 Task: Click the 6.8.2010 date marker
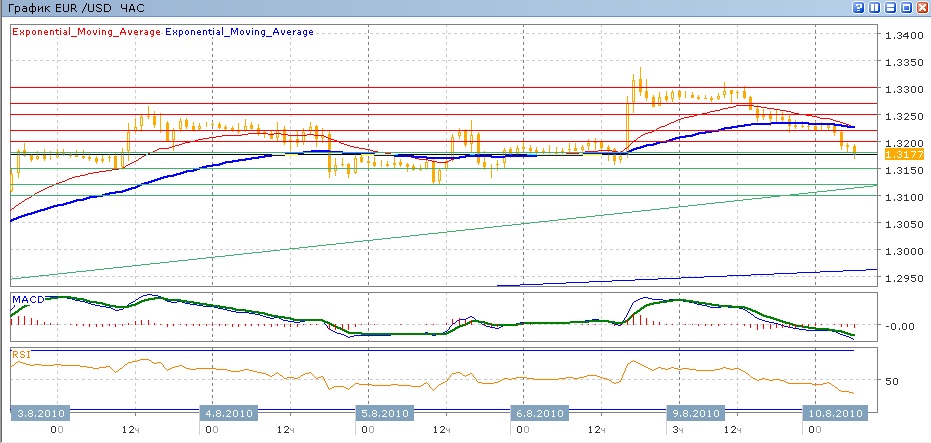(x=540, y=413)
